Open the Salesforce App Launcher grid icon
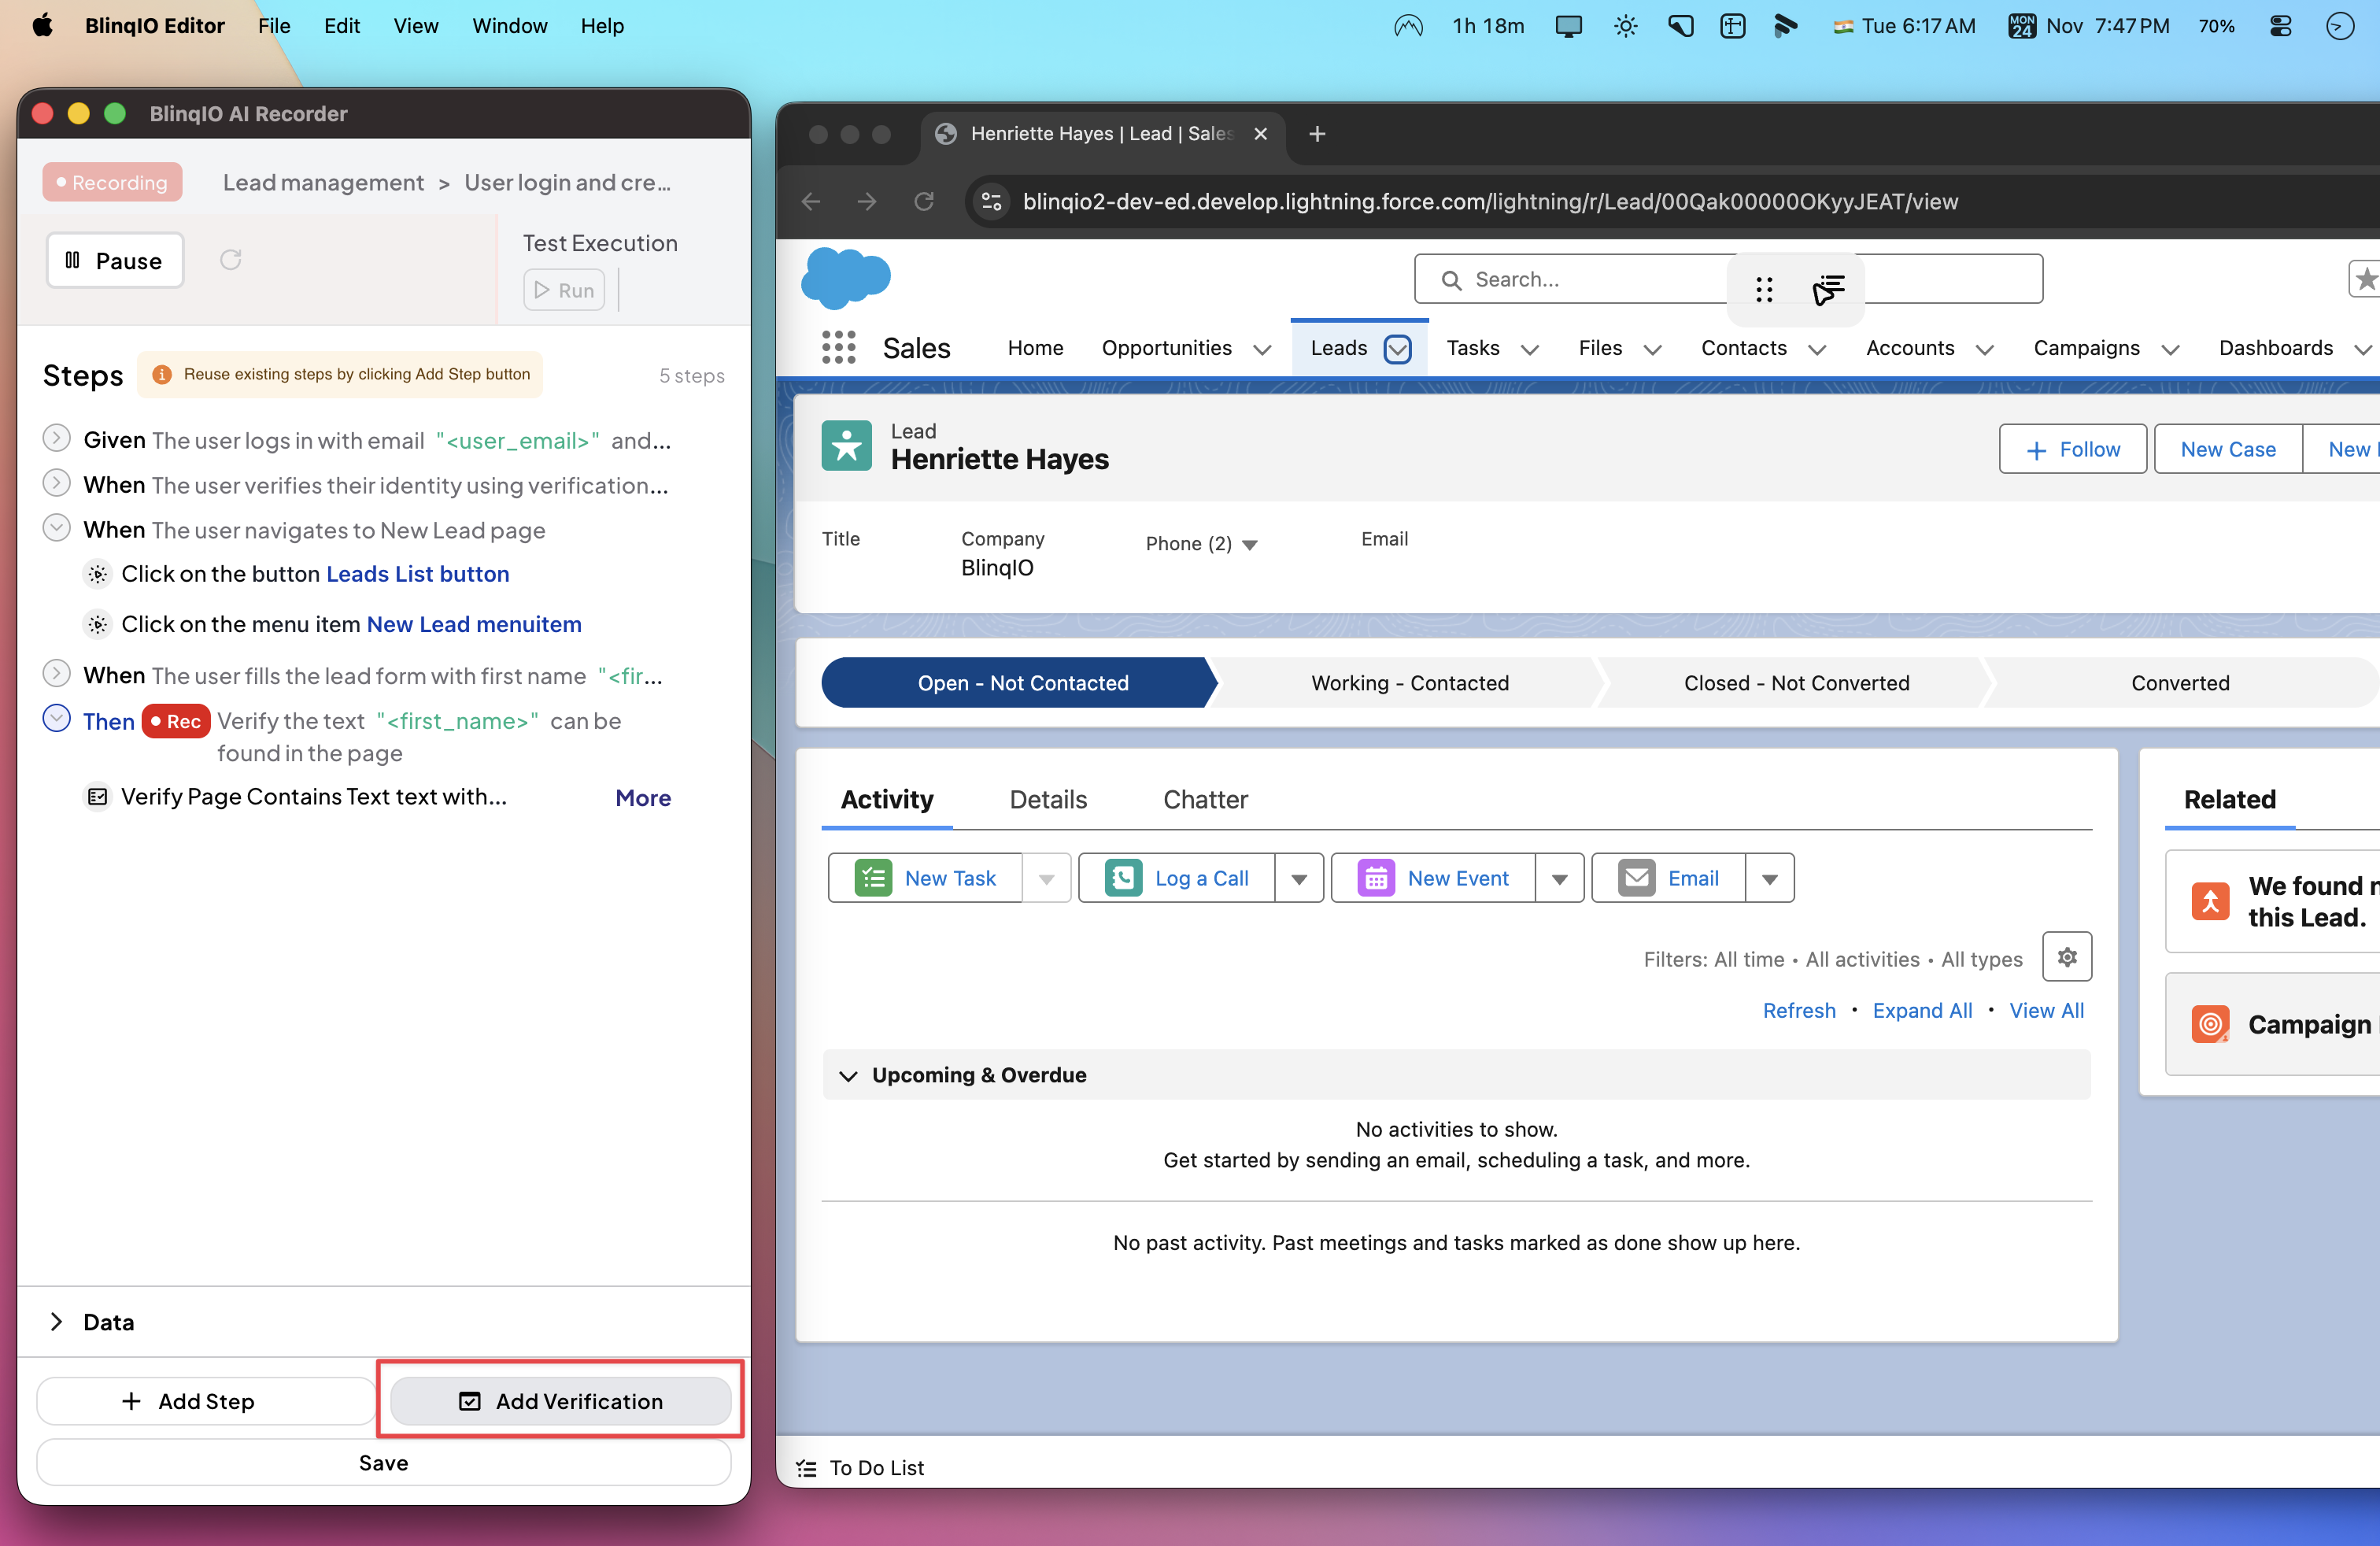 [x=838, y=348]
